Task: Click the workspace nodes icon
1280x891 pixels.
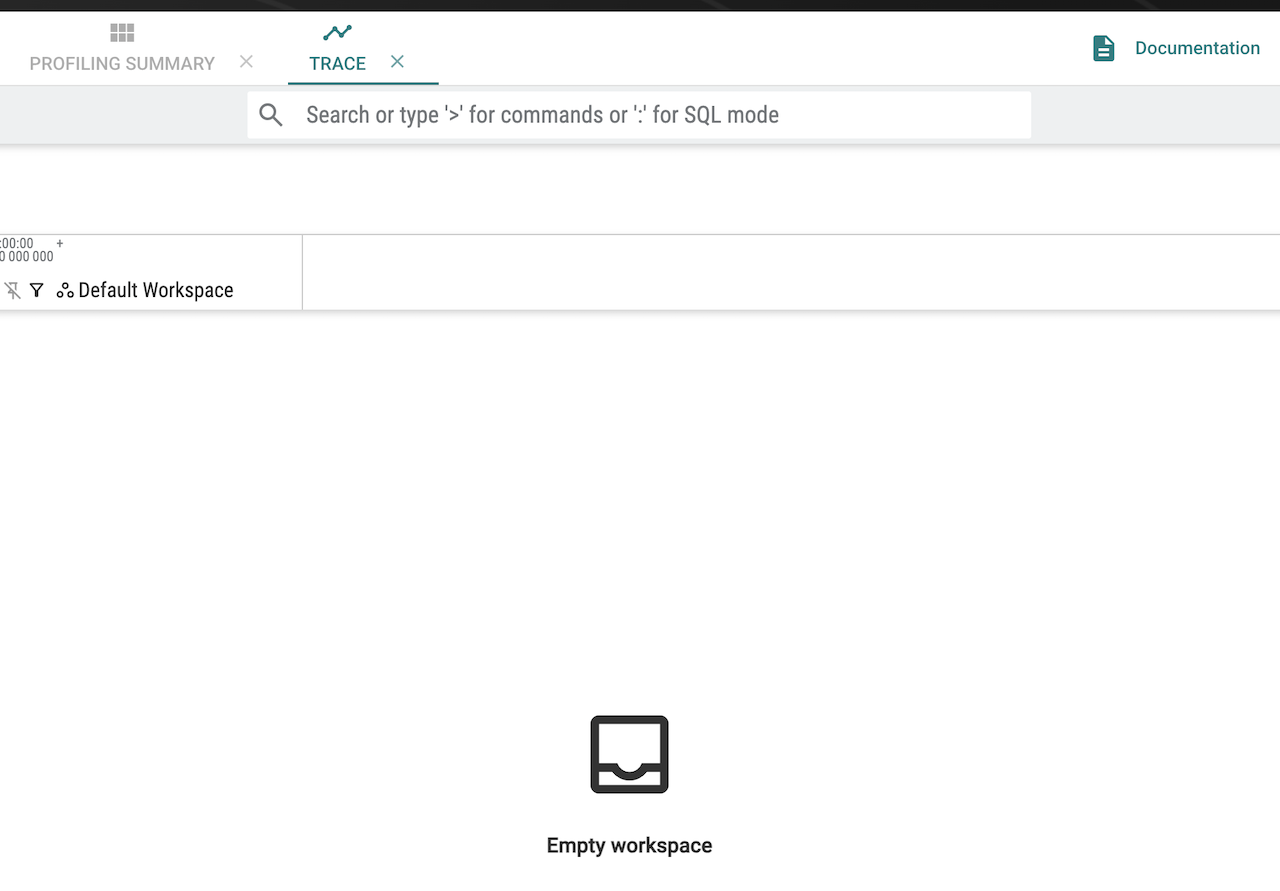Action: click(65, 290)
